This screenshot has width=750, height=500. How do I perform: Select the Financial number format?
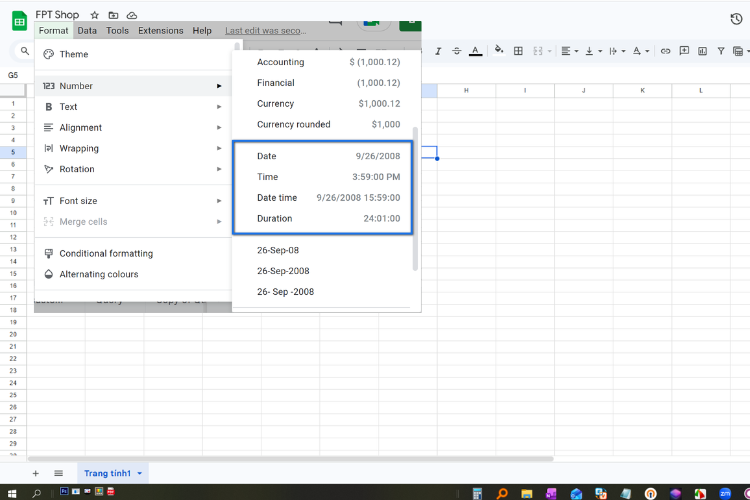pos(326,83)
